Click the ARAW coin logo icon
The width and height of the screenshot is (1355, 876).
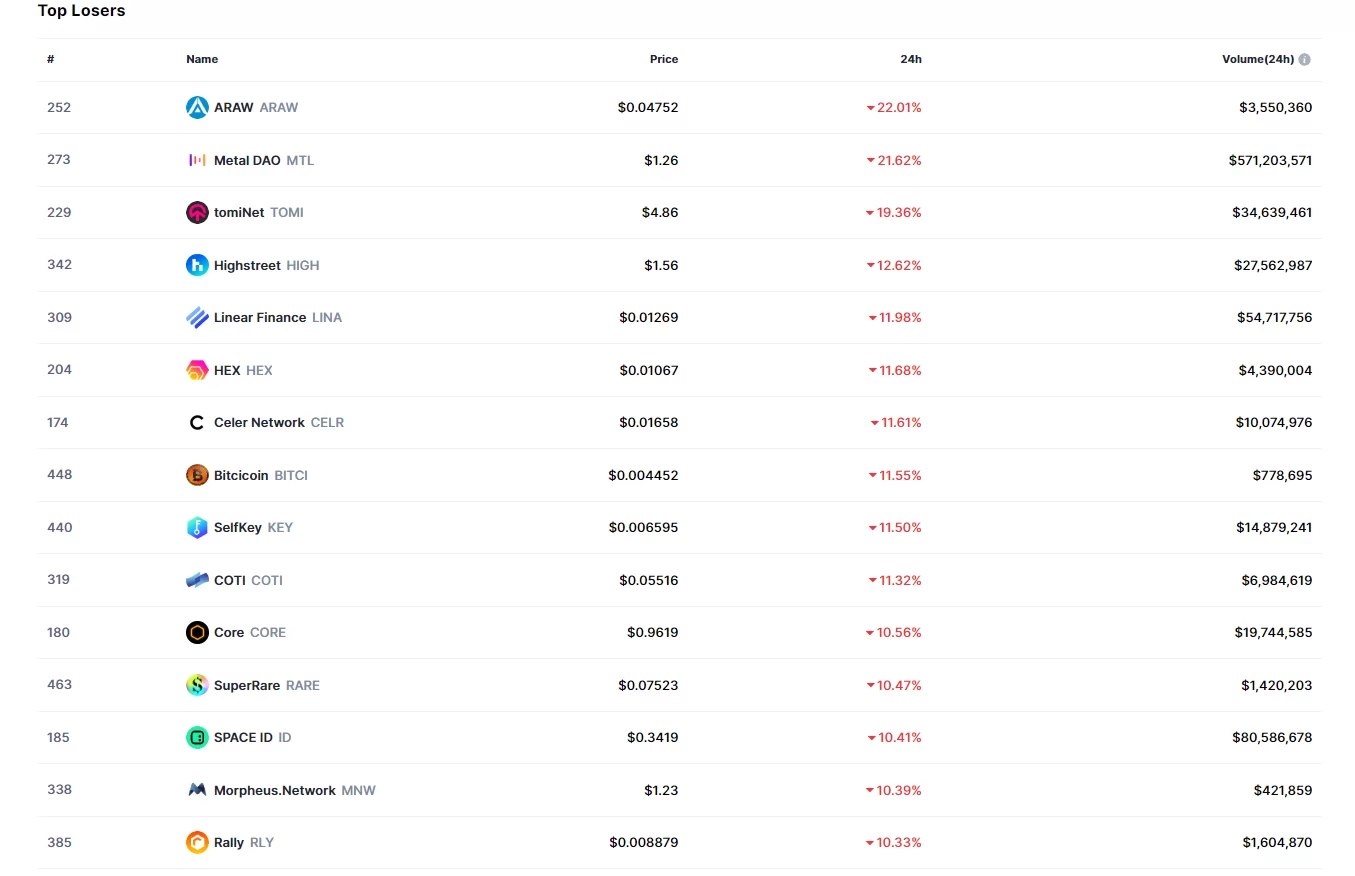point(197,107)
